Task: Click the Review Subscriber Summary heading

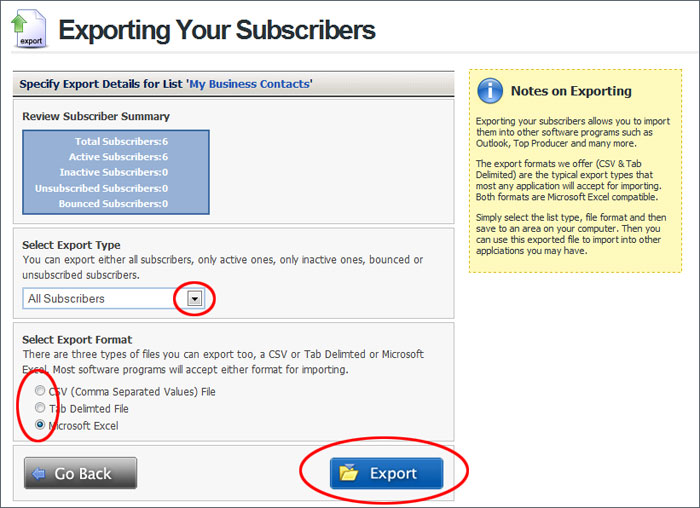Action: click(x=96, y=117)
